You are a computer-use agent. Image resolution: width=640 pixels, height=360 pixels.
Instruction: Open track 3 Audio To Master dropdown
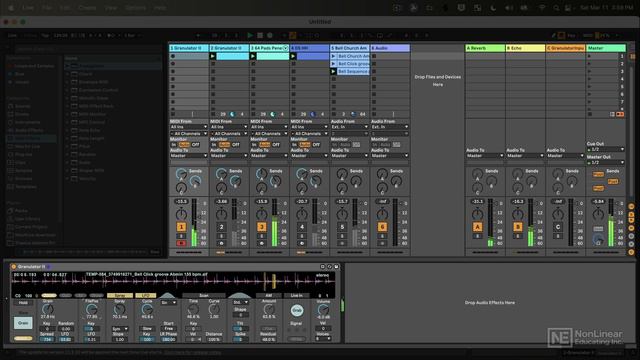(x=269, y=156)
